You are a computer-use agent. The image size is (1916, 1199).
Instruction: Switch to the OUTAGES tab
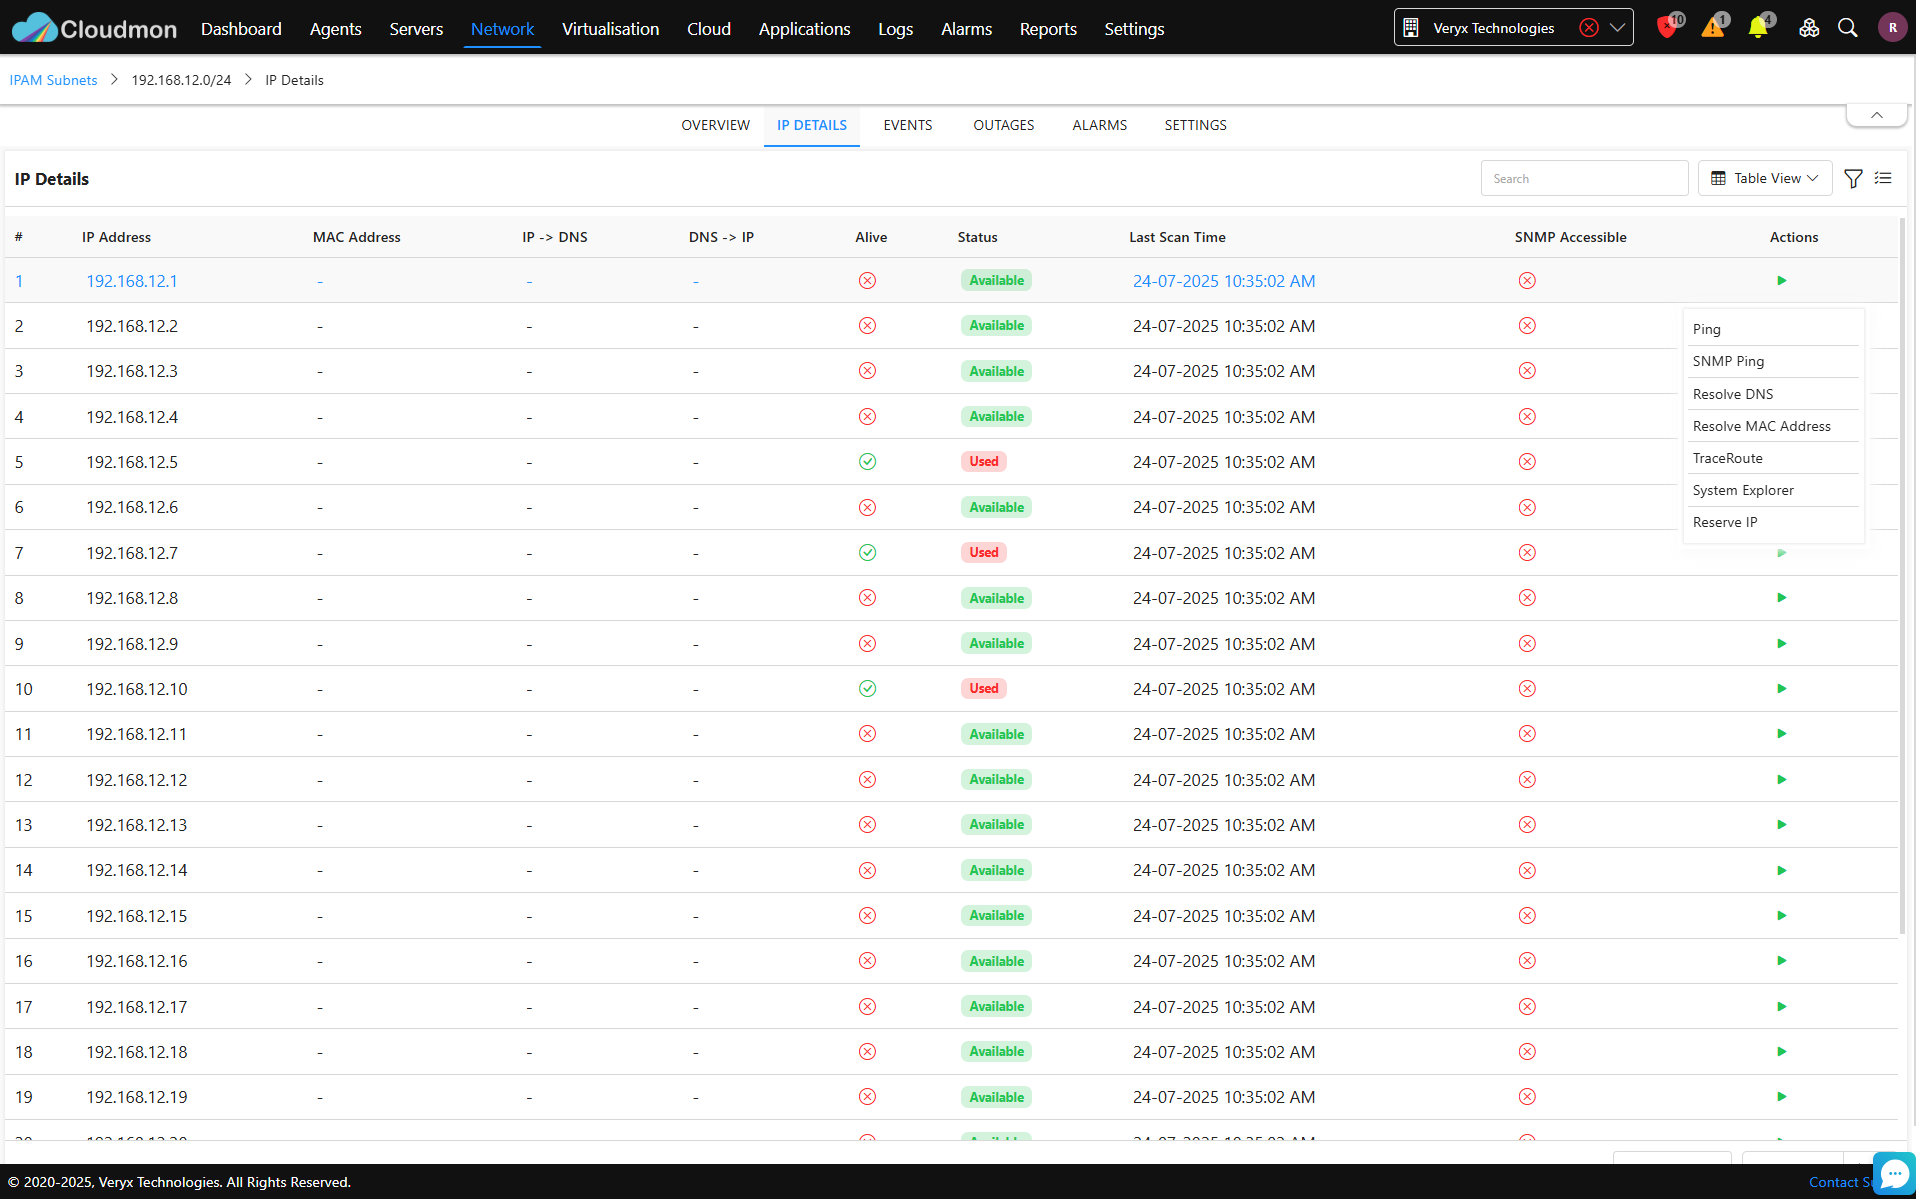[1003, 125]
